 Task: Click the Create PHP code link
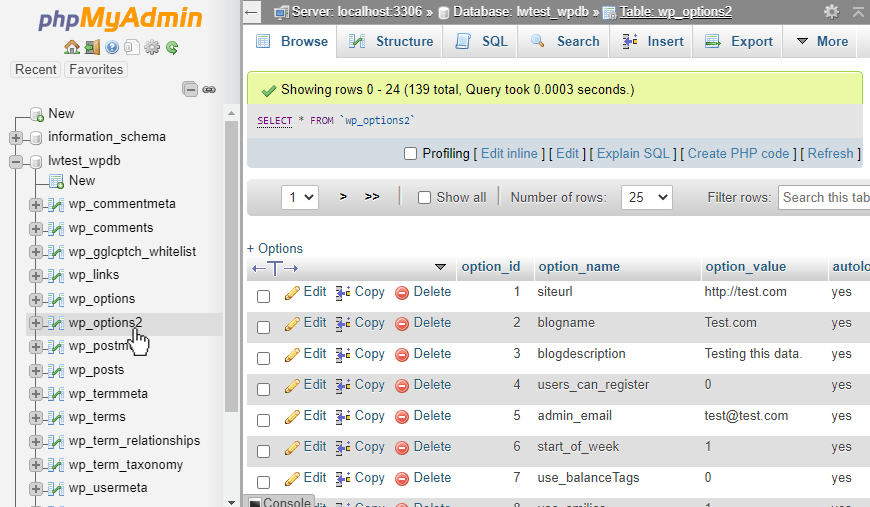click(x=739, y=154)
